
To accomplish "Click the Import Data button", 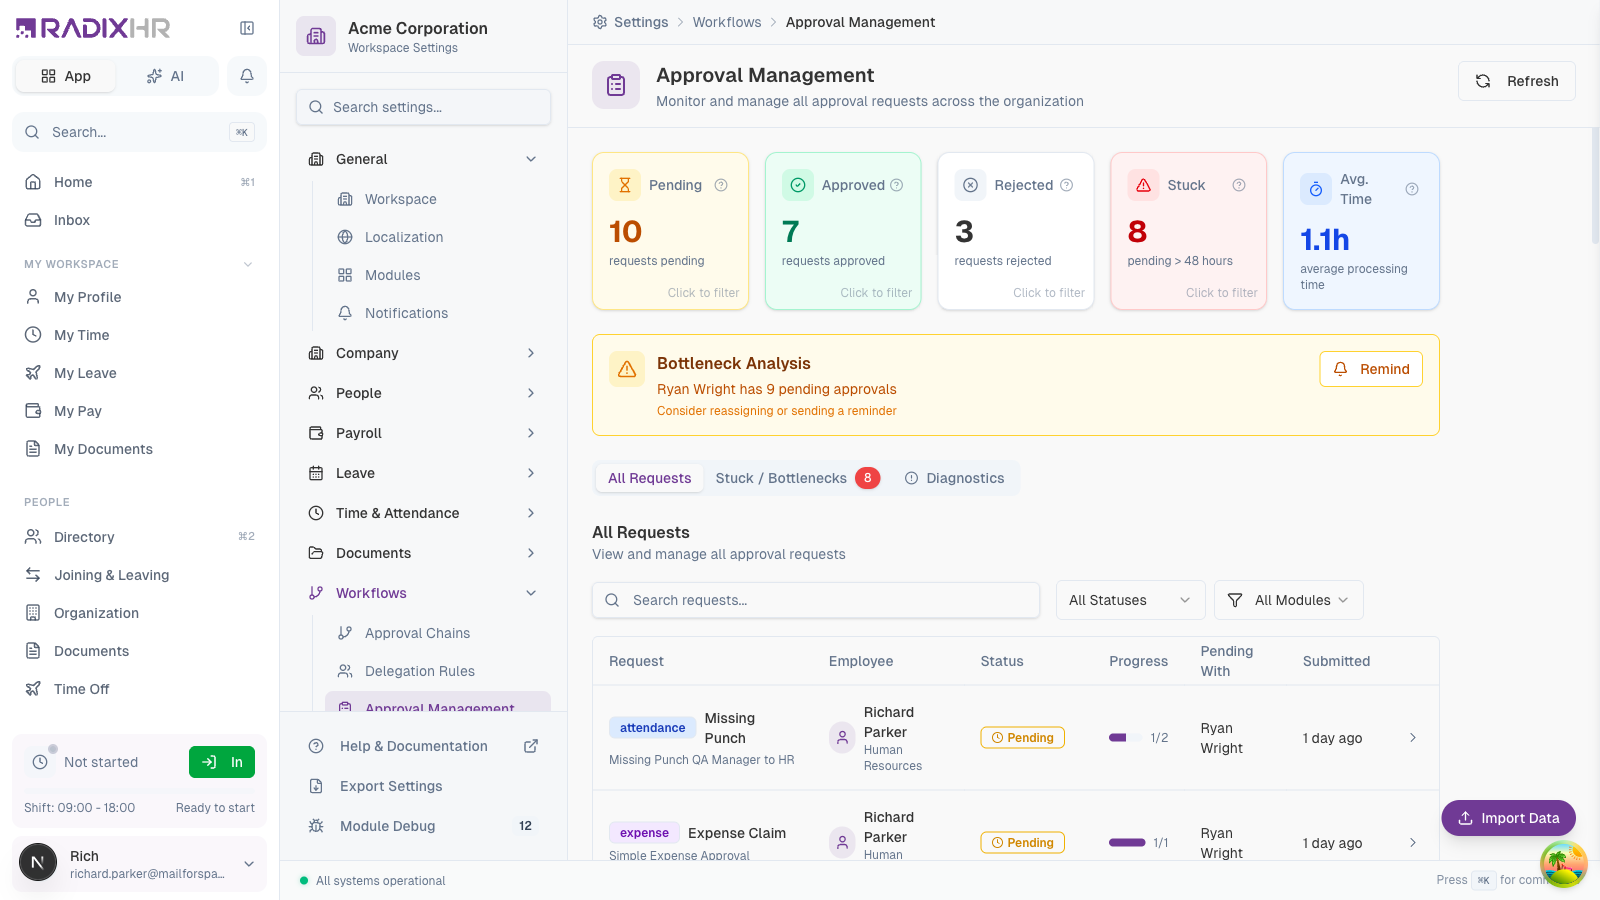I will tap(1508, 818).
